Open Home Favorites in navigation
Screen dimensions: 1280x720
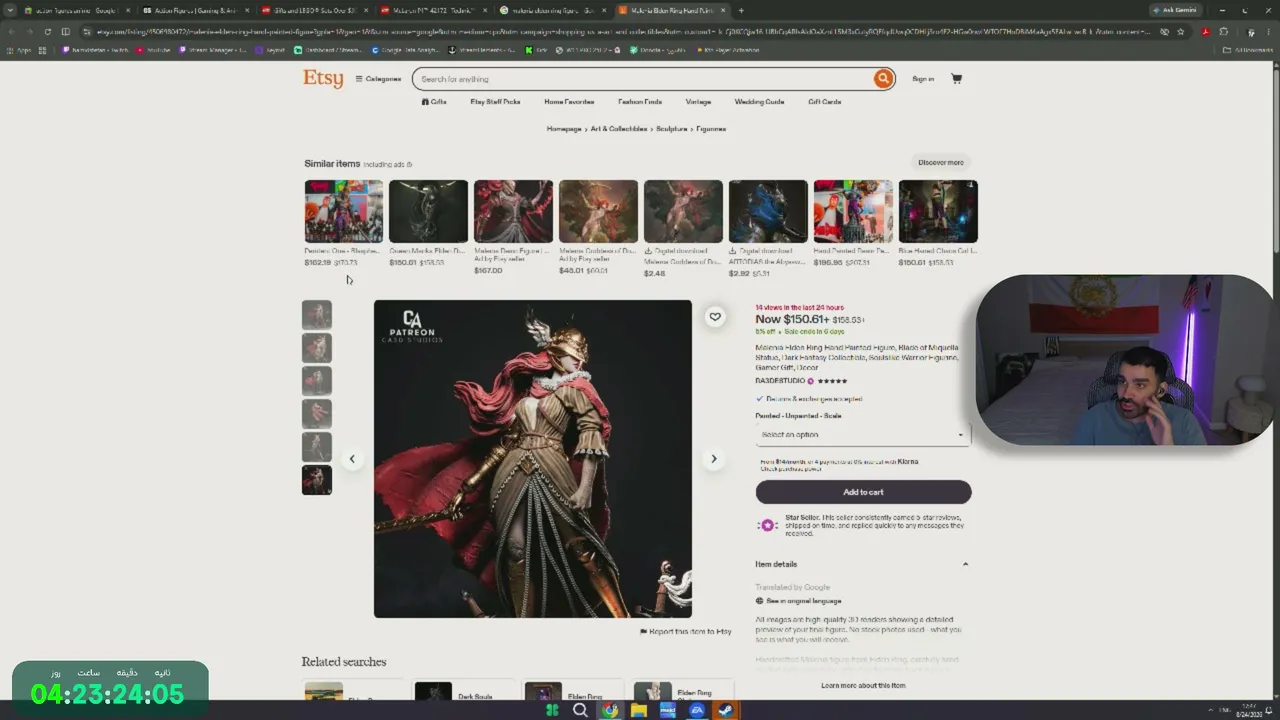coord(569,102)
